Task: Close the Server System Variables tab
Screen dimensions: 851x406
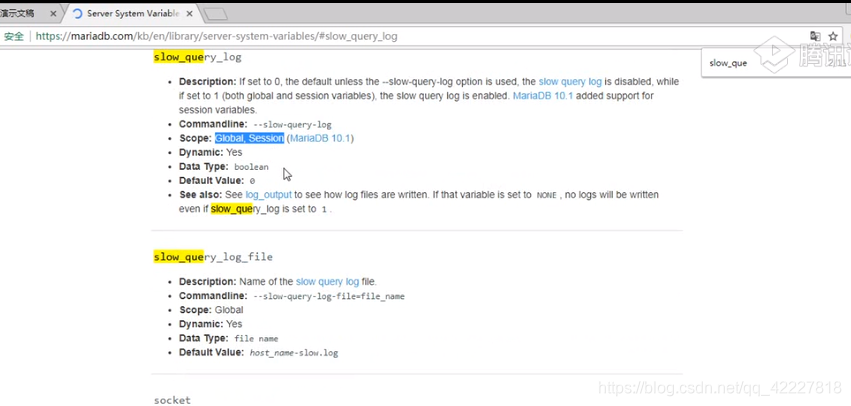Action: click(189, 14)
